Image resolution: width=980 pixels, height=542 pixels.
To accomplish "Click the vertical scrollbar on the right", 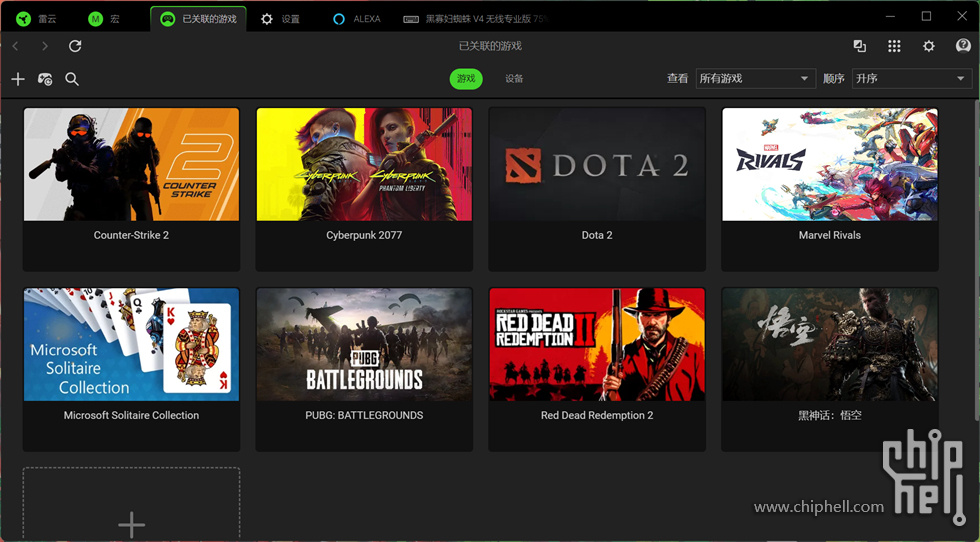I will pyautogui.click(x=976, y=259).
